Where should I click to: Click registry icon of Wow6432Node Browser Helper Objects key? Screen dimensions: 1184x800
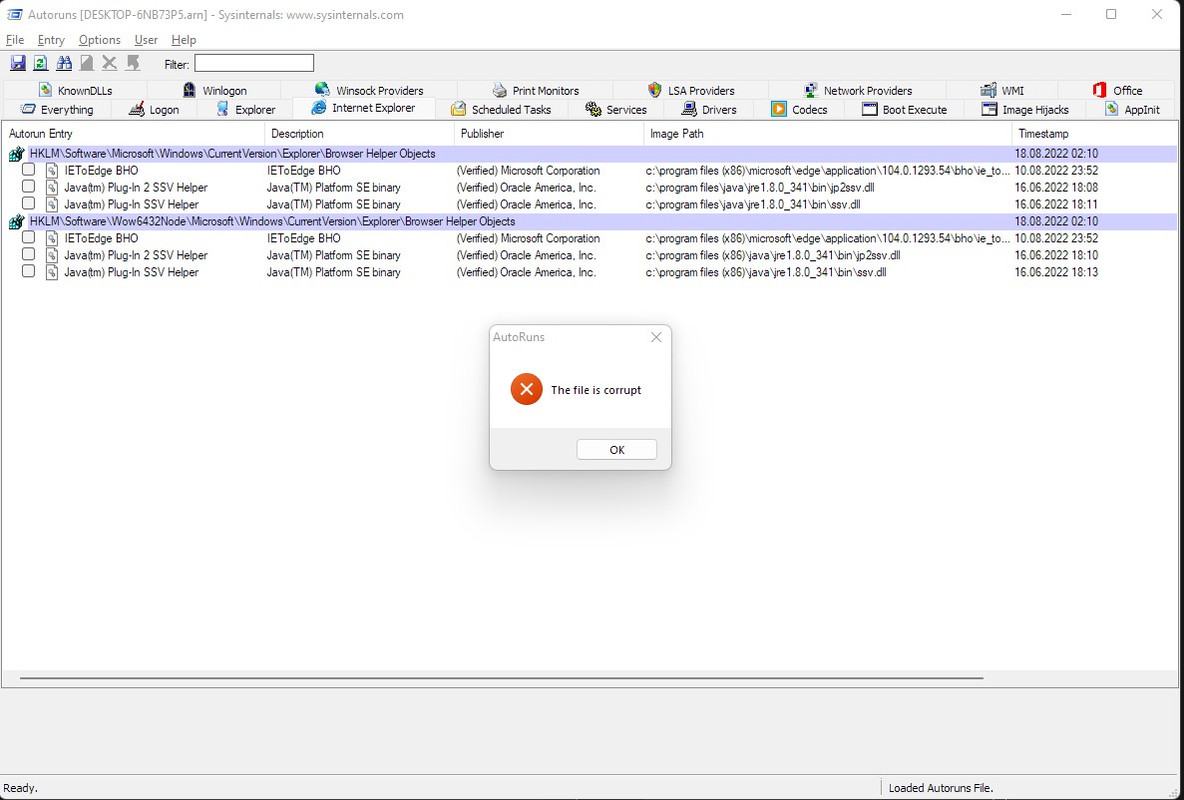tap(16, 222)
